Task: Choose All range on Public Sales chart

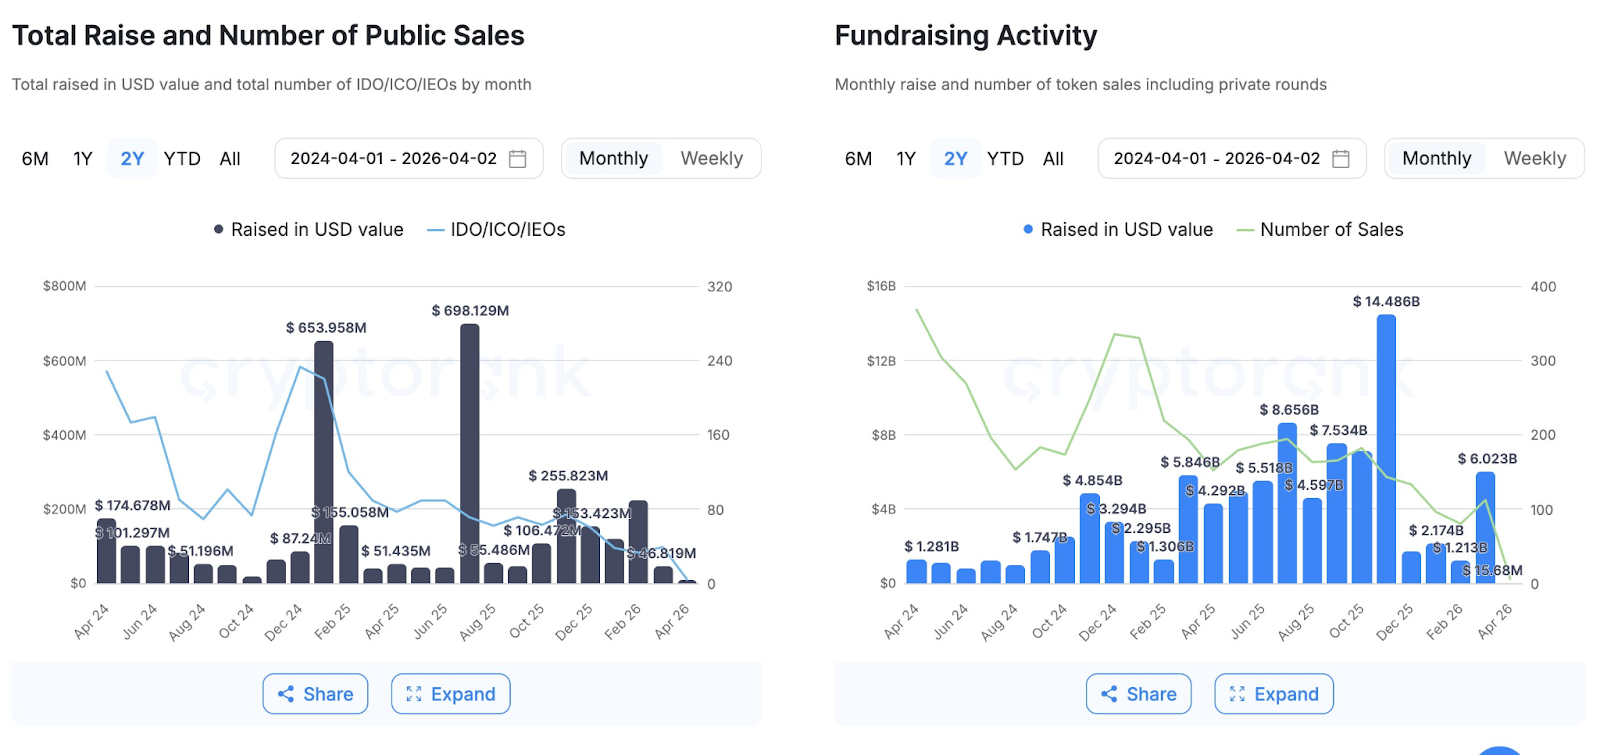Action: point(230,159)
